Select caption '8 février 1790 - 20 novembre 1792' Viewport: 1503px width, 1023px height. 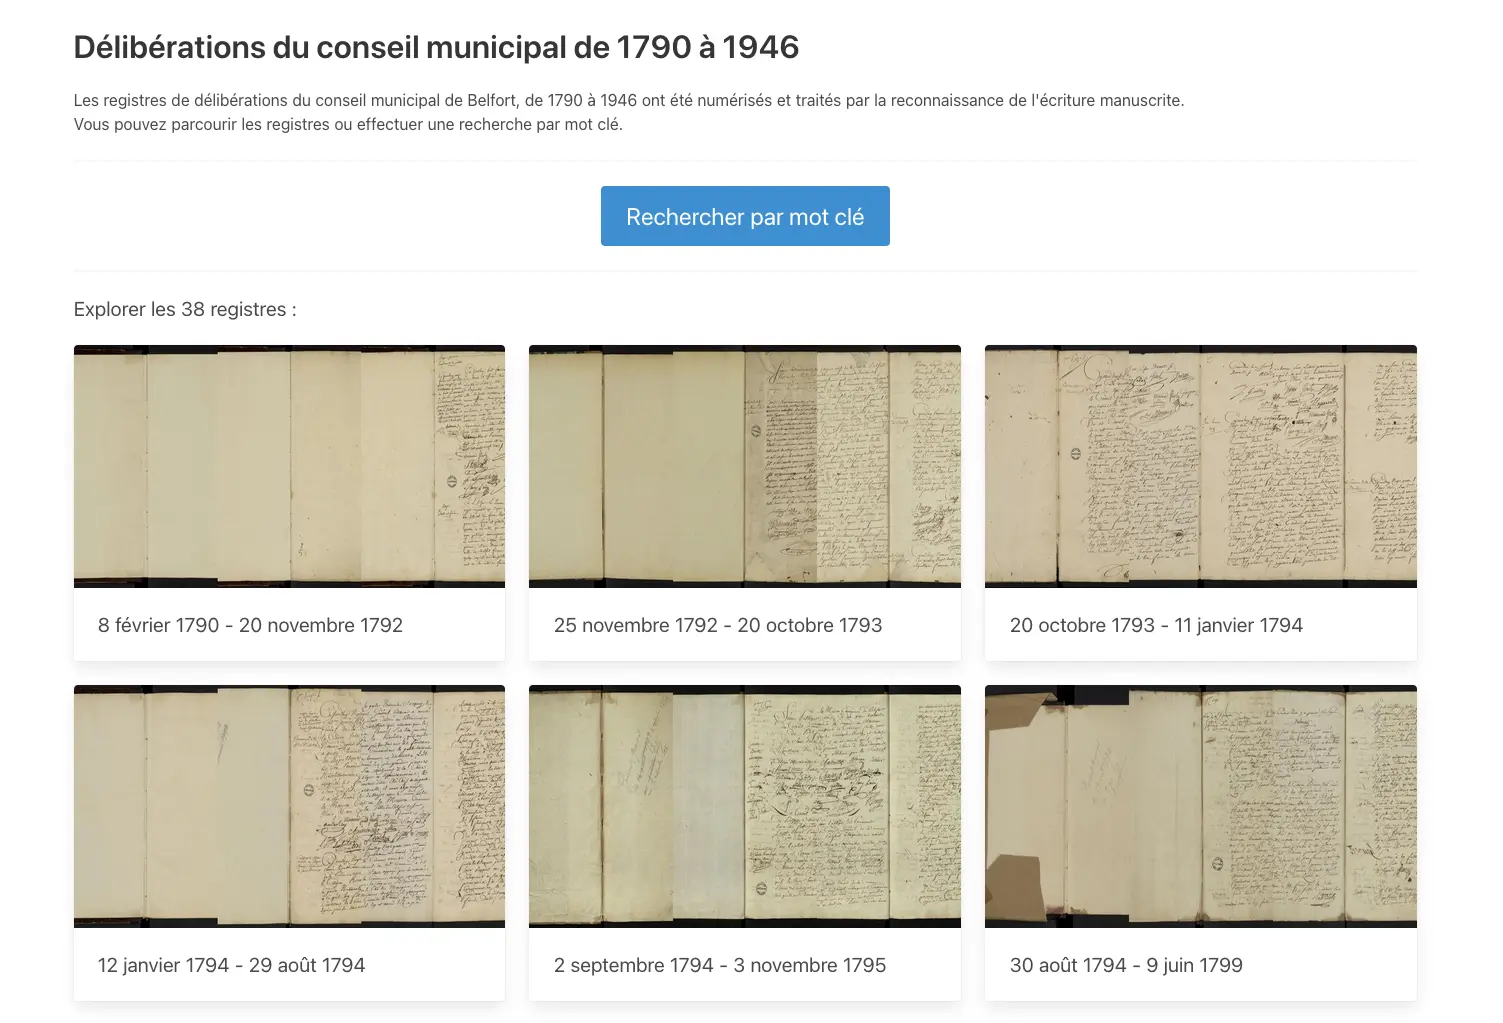tap(250, 625)
